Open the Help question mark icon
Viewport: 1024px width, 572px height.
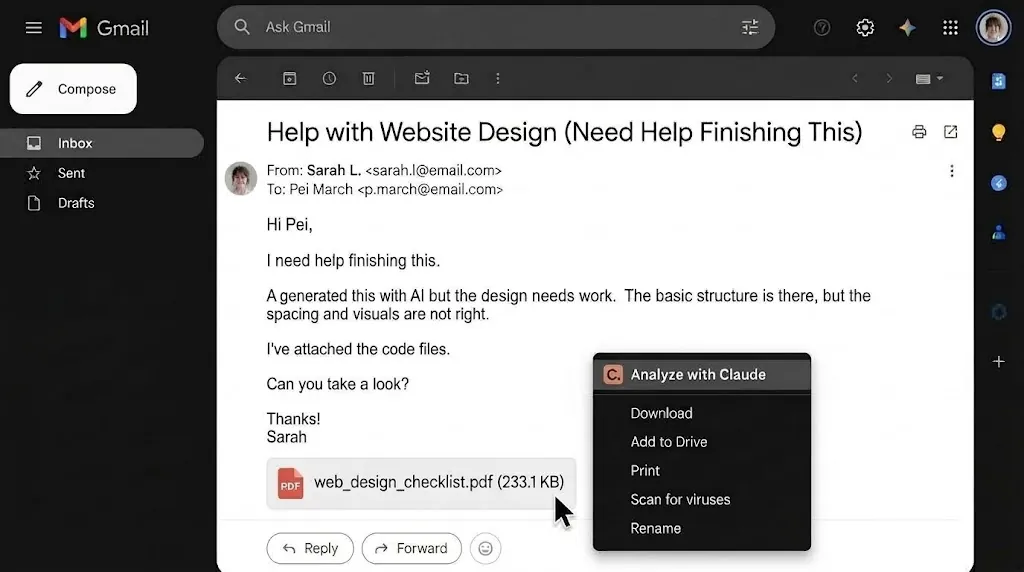[x=822, y=27]
